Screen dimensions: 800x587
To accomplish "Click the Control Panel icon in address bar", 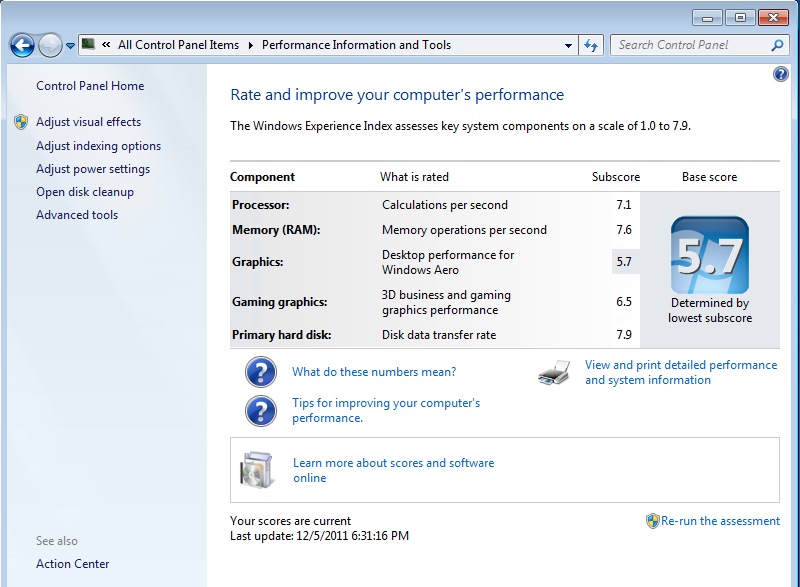I will click(89, 44).
